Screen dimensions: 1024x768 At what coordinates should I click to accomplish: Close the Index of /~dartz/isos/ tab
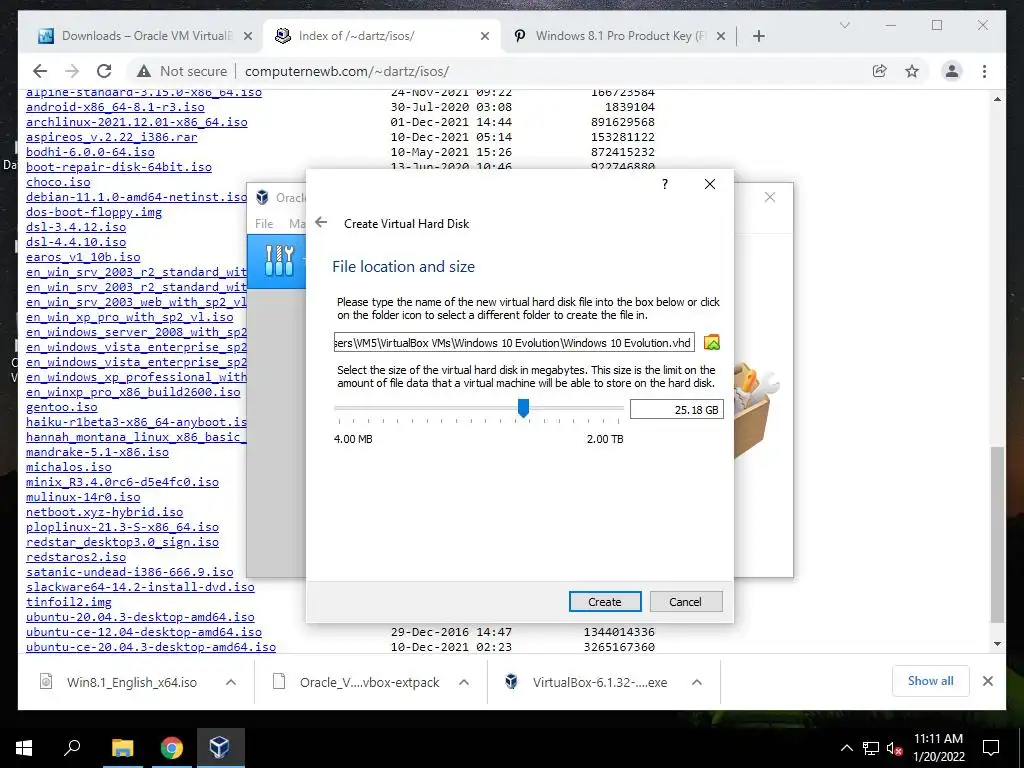click(485, 36)
